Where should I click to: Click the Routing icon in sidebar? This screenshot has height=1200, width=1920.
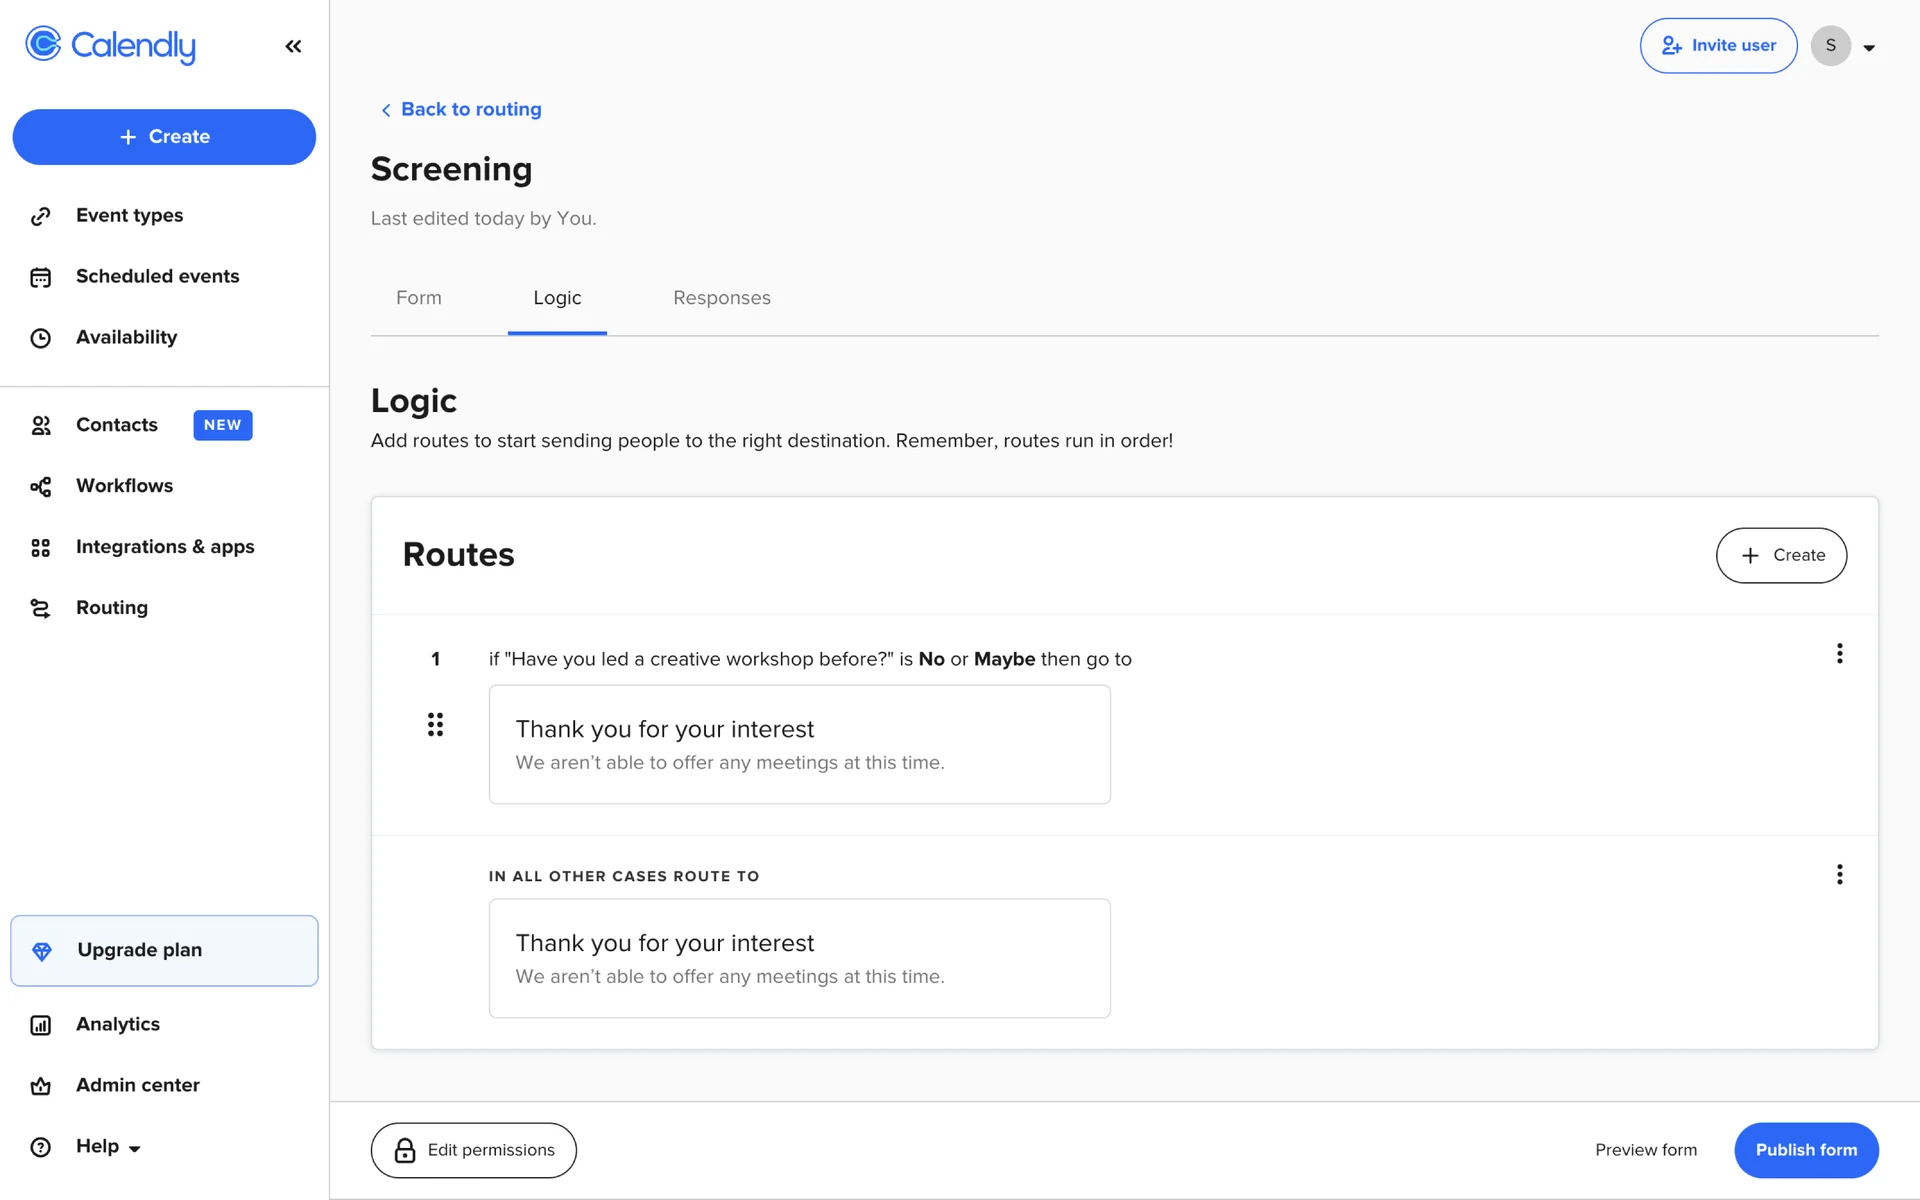(40, 608)
